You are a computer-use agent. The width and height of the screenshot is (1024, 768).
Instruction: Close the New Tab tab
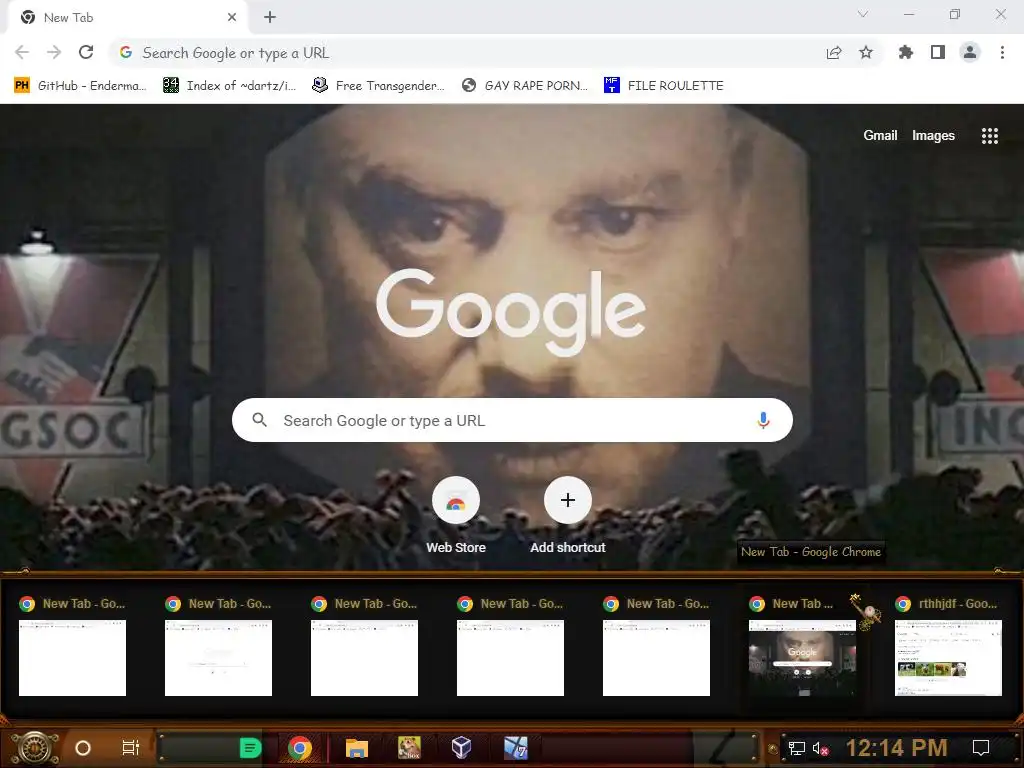[x=232, y=17]
